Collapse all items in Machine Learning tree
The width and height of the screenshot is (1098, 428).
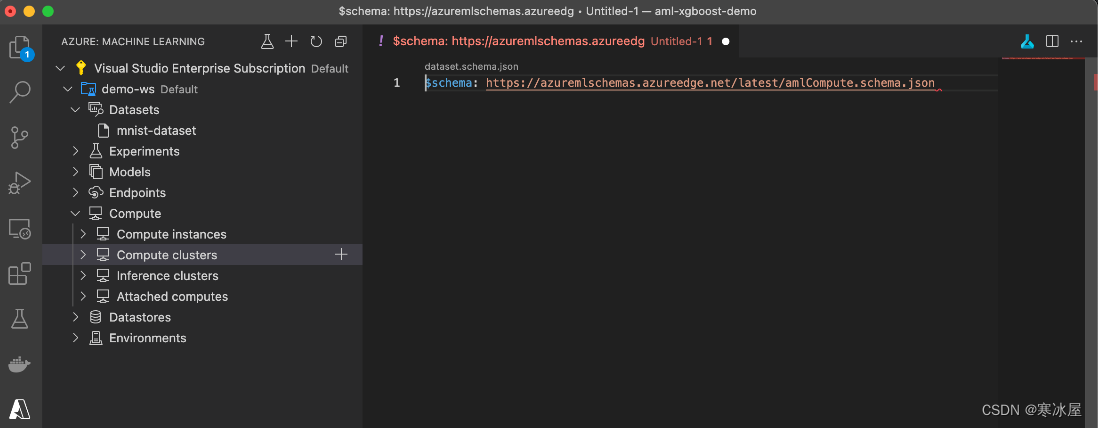click(341, 41)
